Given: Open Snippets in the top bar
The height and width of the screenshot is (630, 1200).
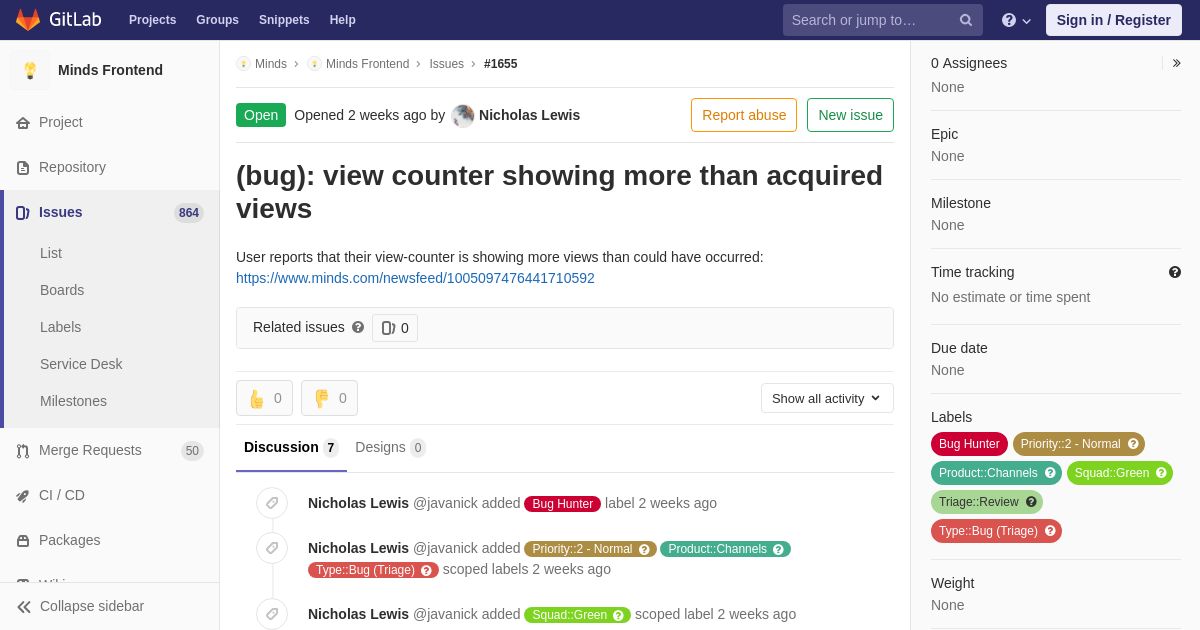Looking at the screenshot, I should point(284,20).
